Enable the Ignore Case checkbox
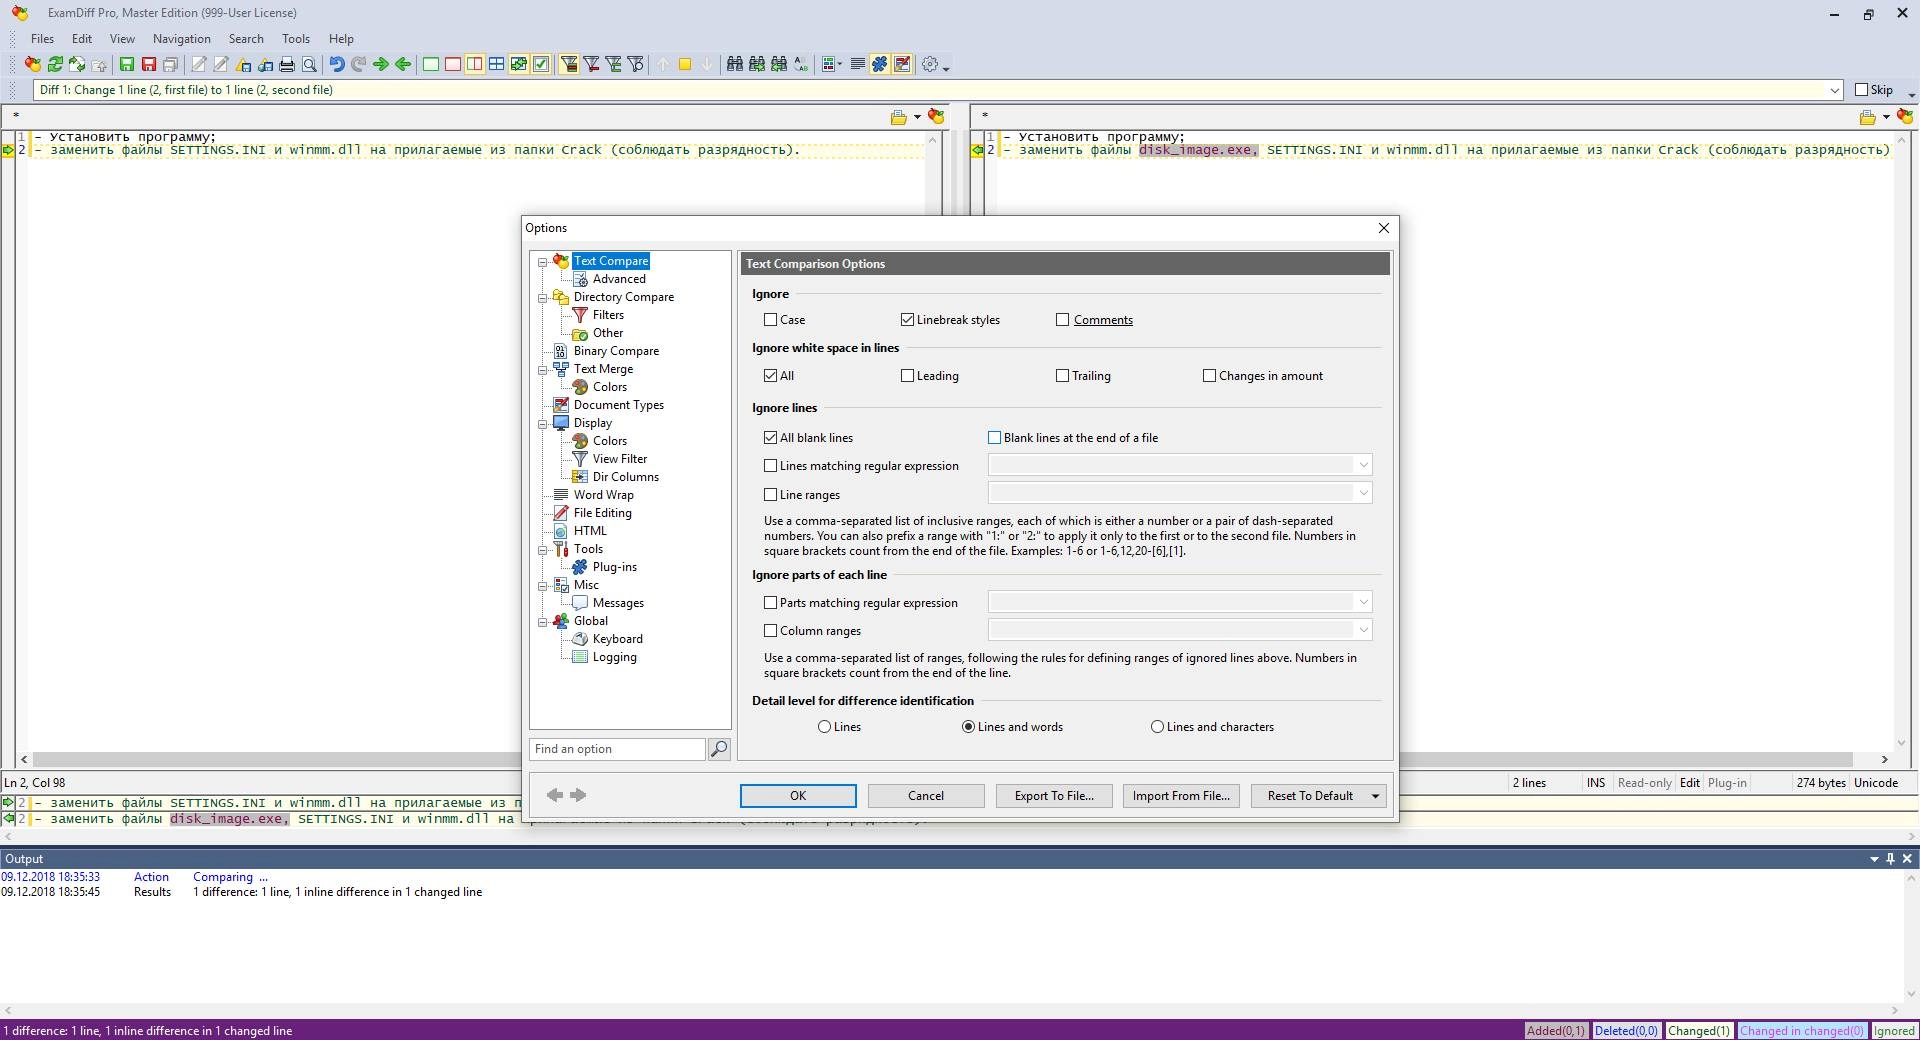 (770, 320)
